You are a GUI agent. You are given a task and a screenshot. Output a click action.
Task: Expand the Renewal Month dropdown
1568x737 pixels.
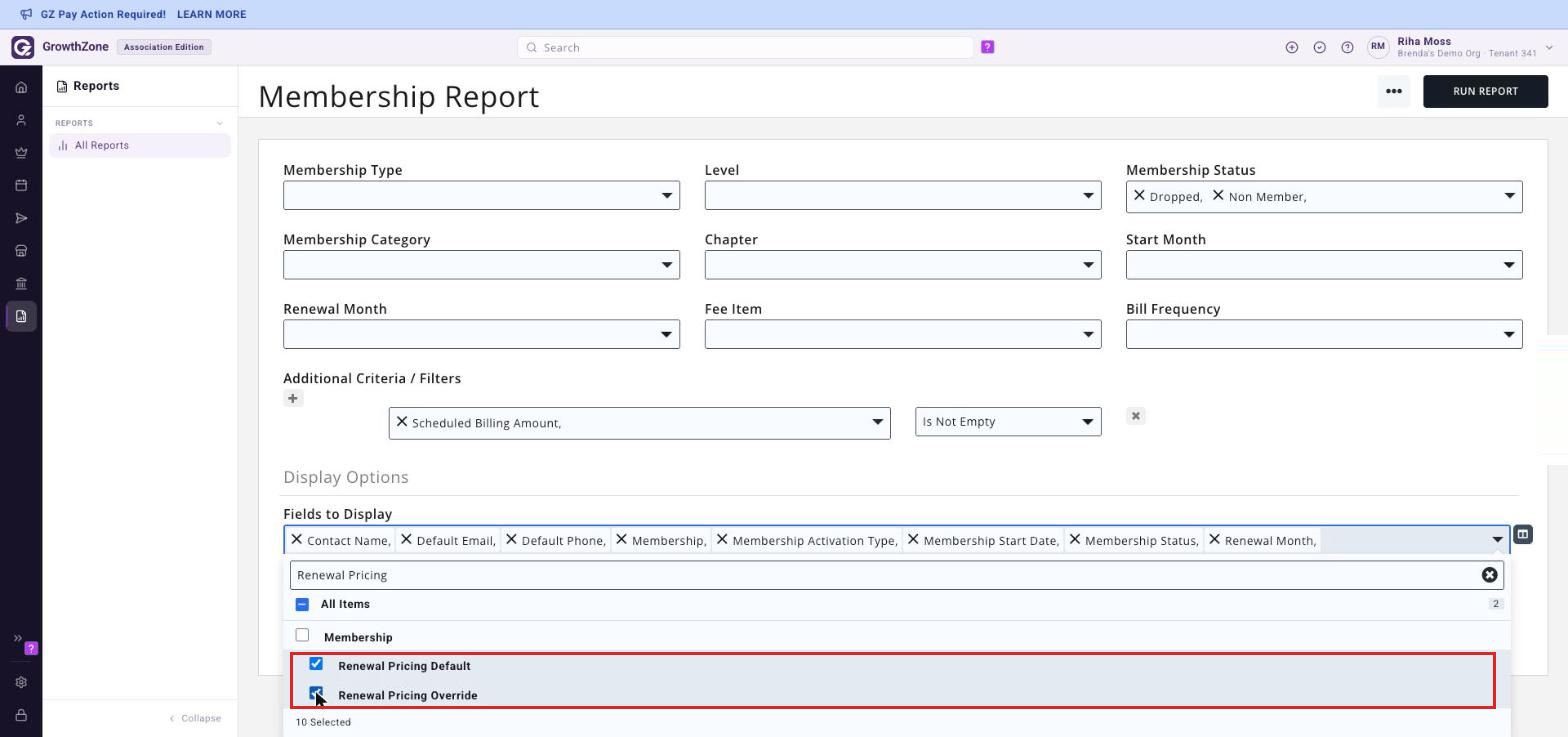point(481,334)
